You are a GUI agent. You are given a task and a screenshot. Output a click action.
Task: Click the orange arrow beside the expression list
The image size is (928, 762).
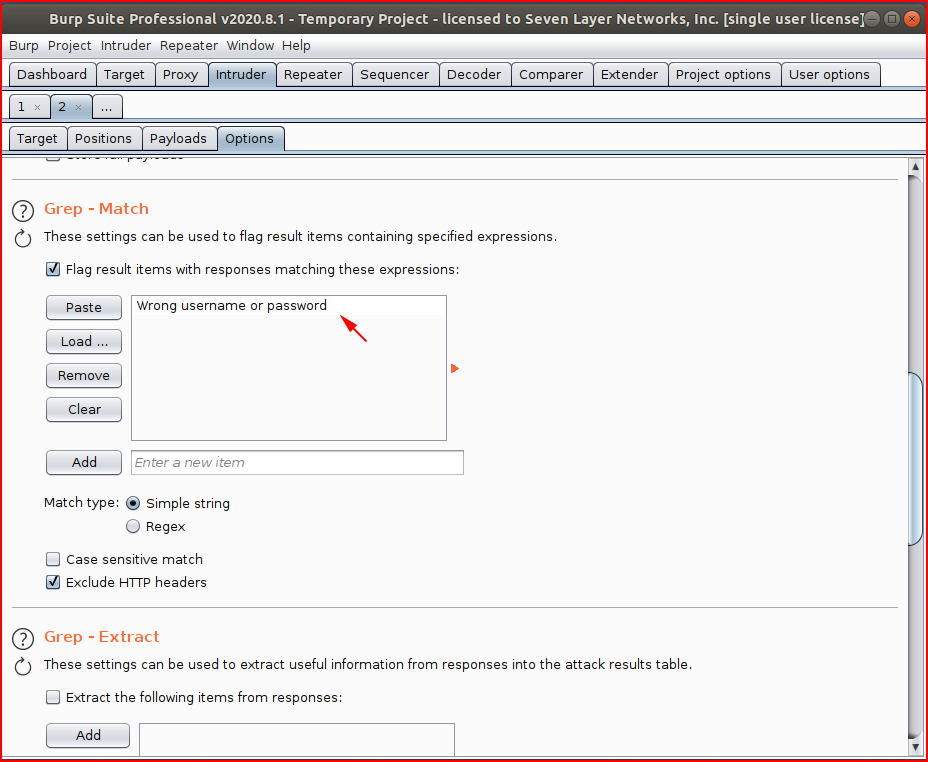(x=455, y=369)
